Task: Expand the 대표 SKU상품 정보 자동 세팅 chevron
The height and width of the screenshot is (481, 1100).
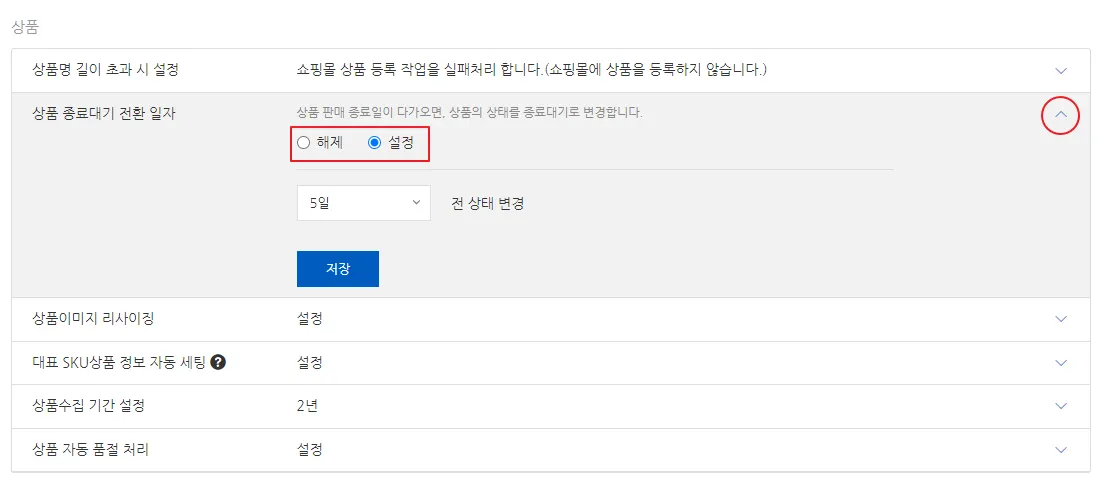Action: tap(1061, 362)
